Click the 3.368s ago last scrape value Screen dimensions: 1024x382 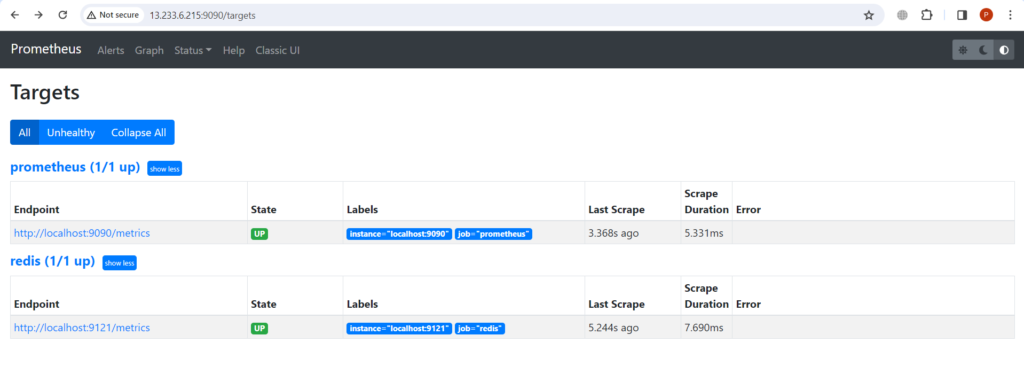[x=613, y=233]
